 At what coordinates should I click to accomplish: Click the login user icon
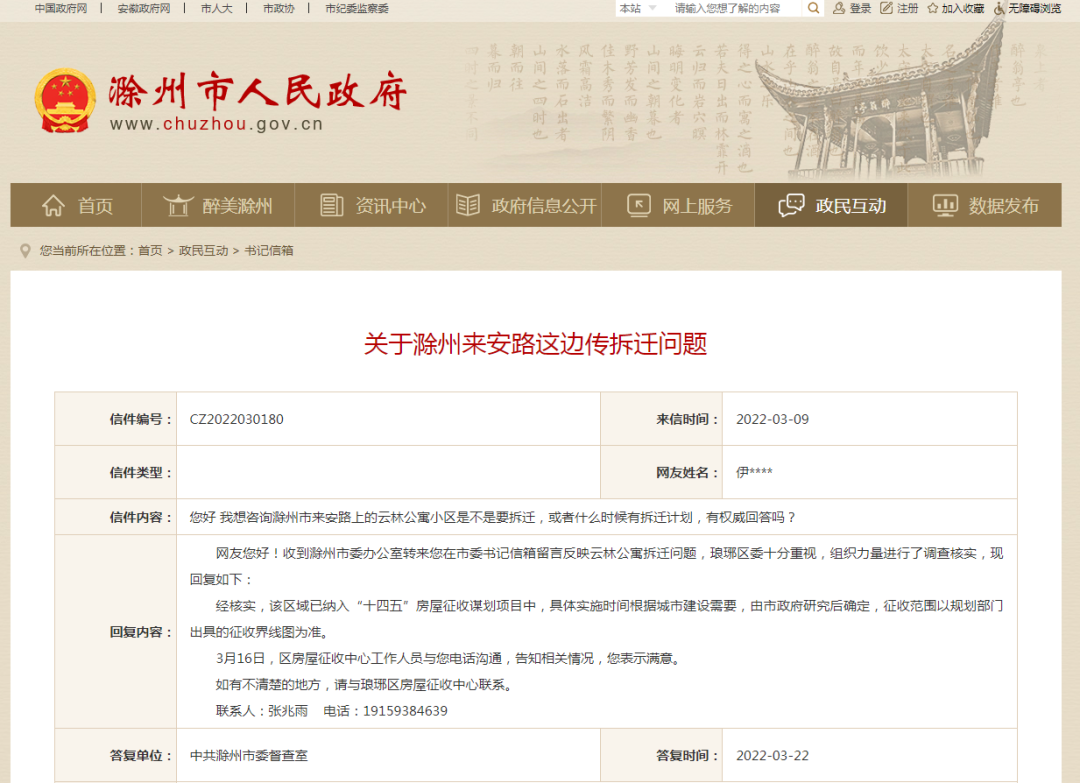click(839, 8)
